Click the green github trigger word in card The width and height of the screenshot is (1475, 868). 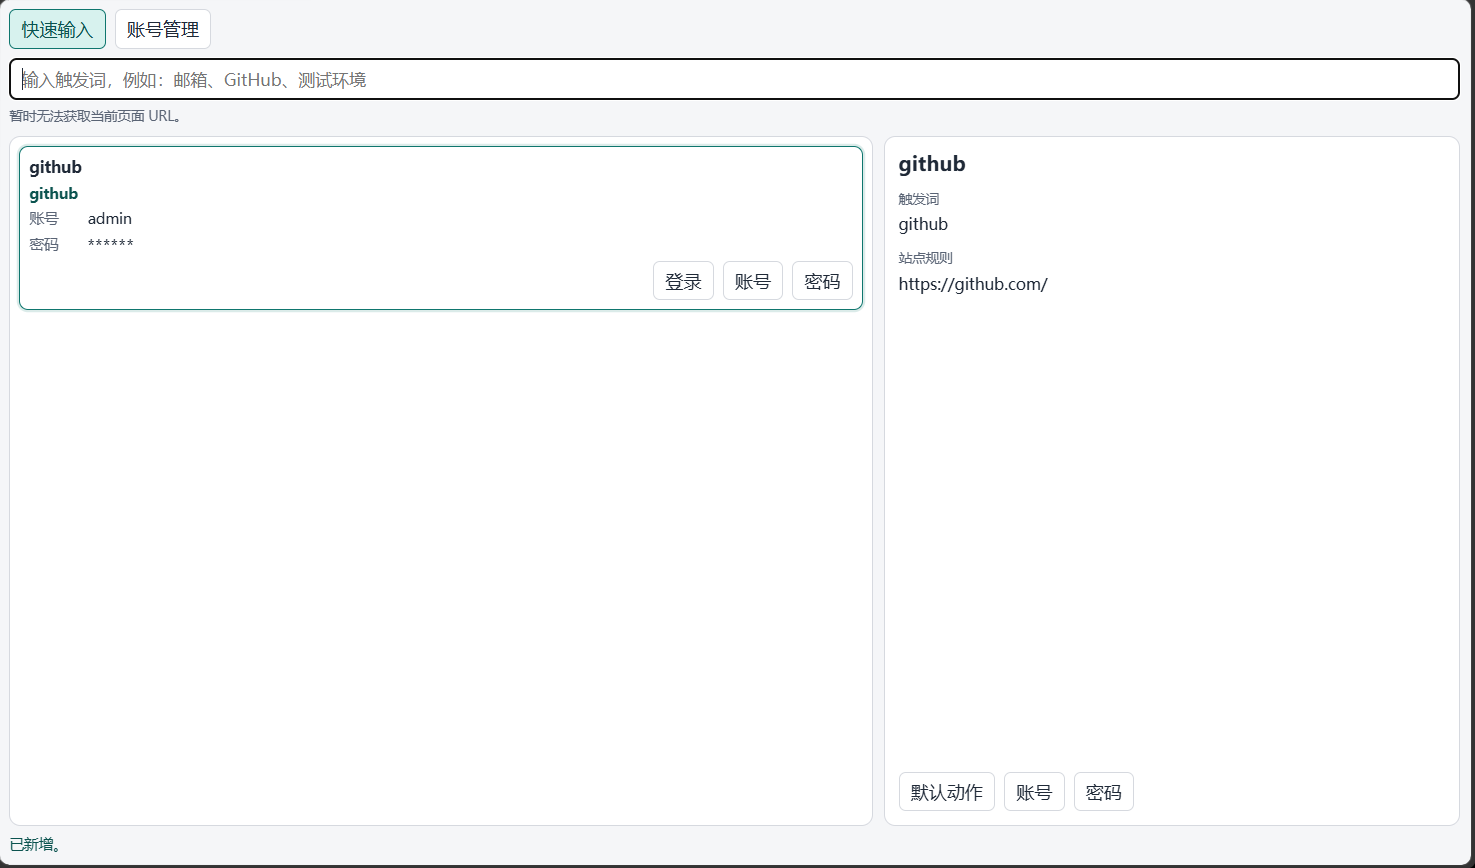coord(54,193)
